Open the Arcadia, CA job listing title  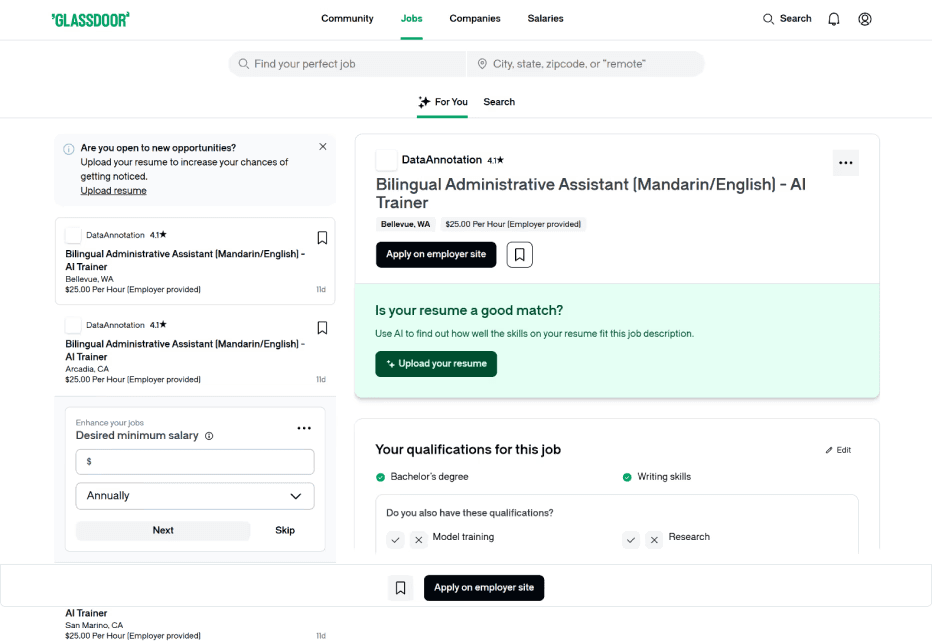pyautogui.click(x=185, y=350)
